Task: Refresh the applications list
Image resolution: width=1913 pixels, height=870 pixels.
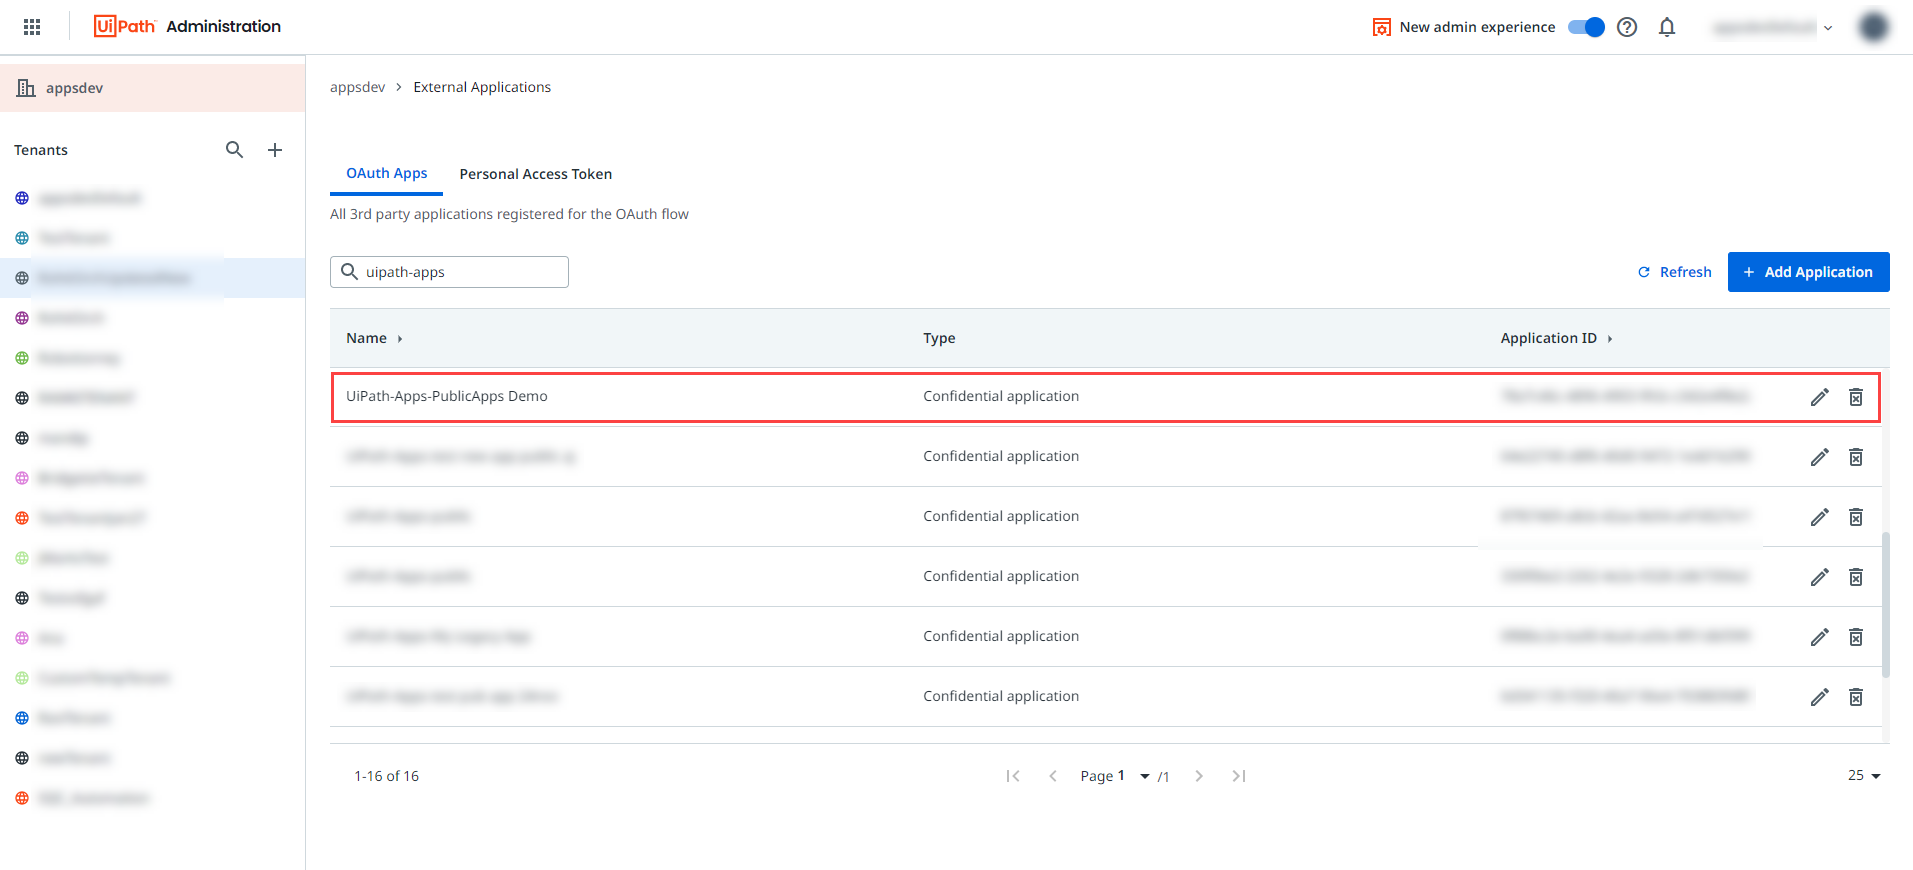Action: pos(1674,272)
